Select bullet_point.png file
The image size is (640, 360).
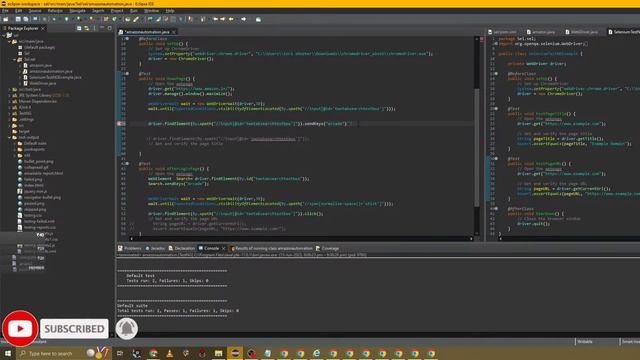pos(35,162)
